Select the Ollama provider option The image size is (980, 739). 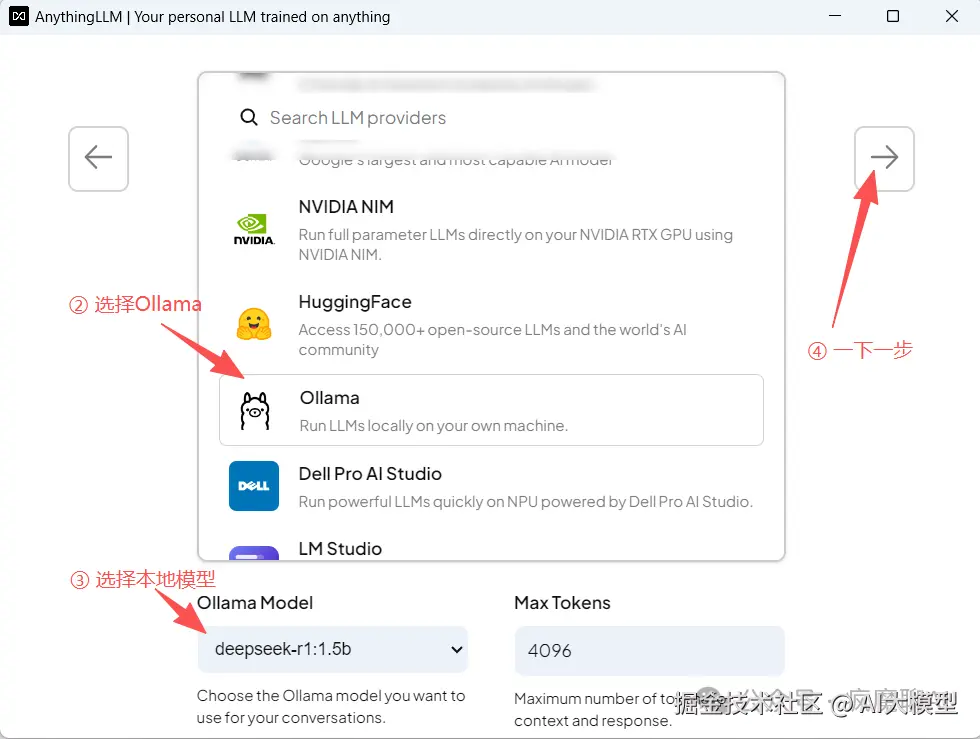[491, 410]
